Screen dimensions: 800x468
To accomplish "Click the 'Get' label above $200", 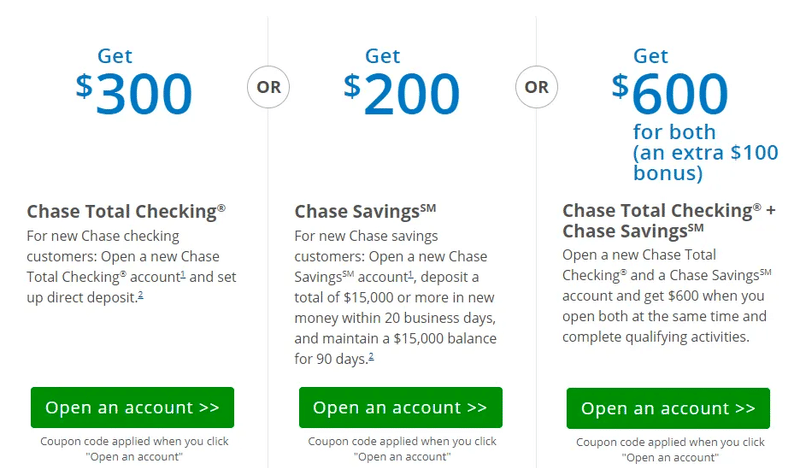I will pos(383,56).
